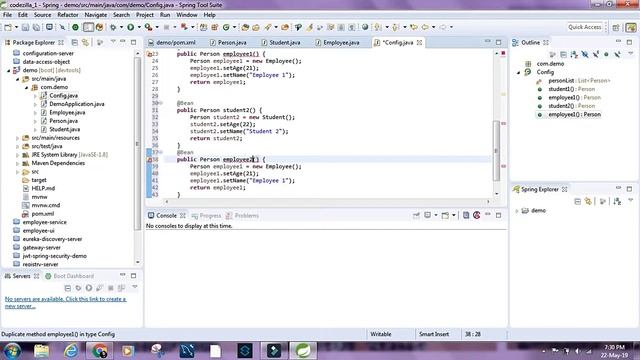Click Collapse All in Spring Explorer toolbar

pyautogui.click(x=577, y=201)
